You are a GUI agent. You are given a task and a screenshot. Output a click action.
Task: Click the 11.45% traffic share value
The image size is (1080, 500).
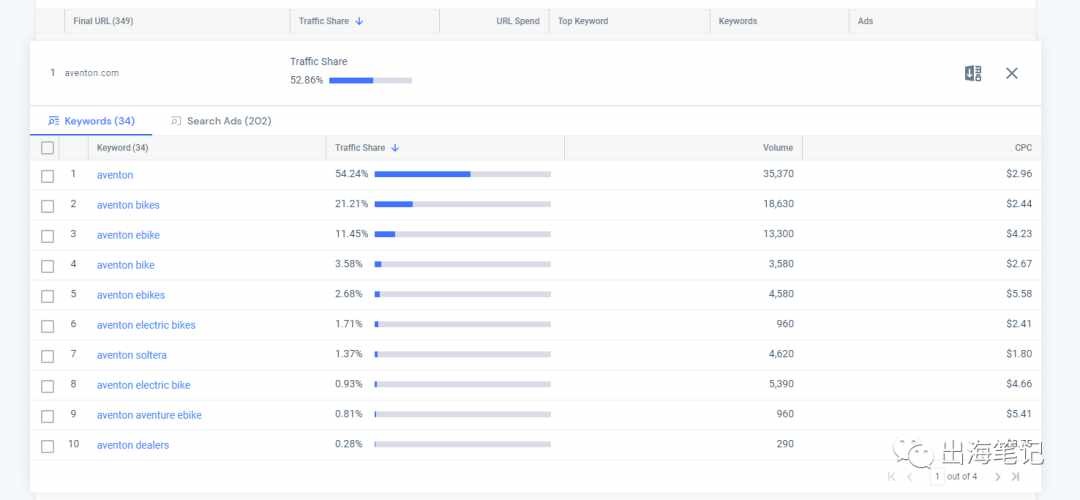pyautogui.click(x=351, y=234)
